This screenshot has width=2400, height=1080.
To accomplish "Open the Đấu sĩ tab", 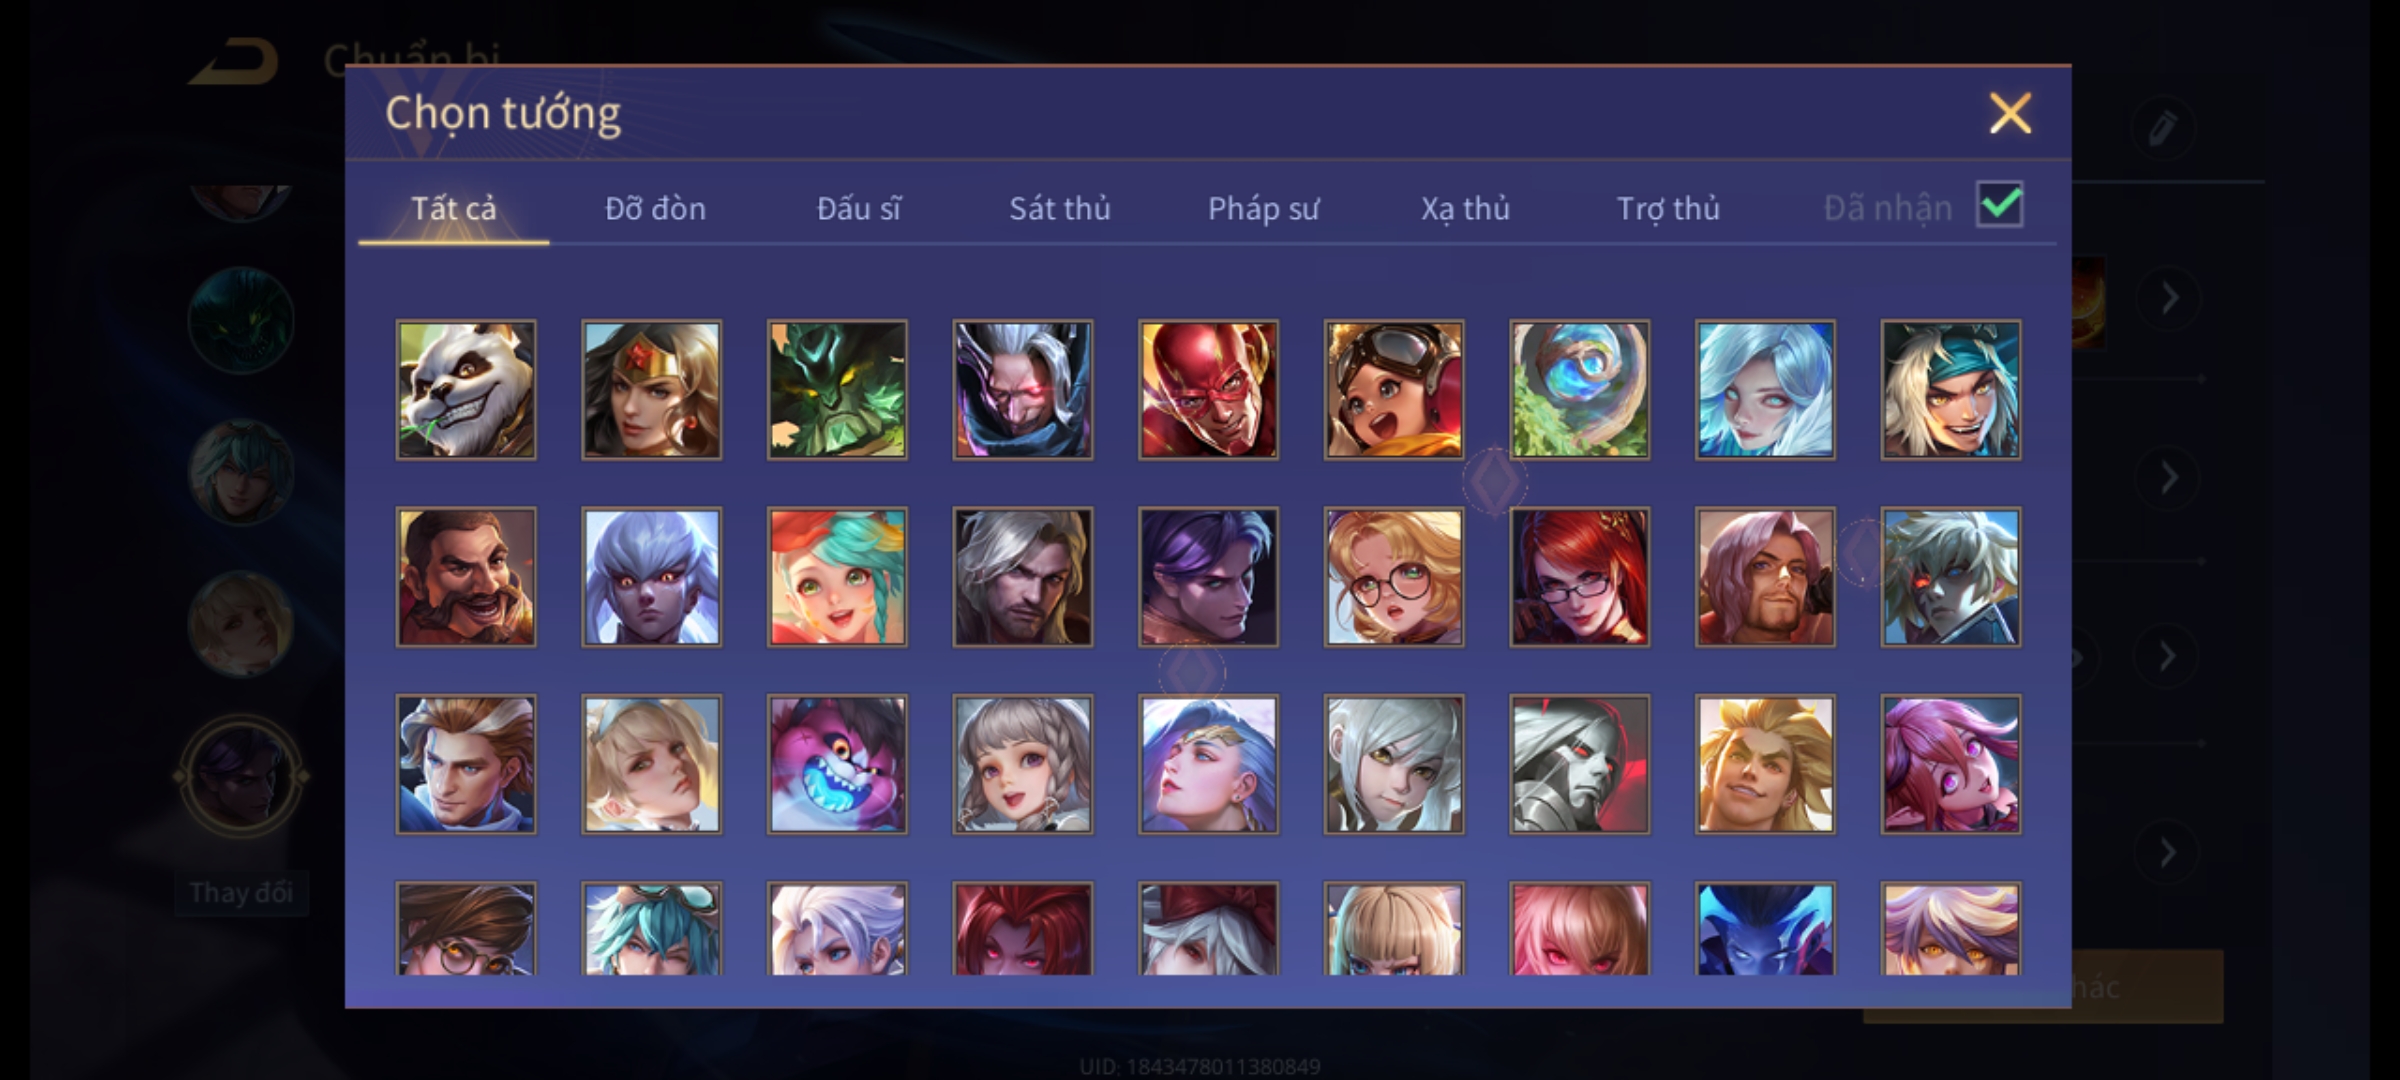I will point(859,208).
